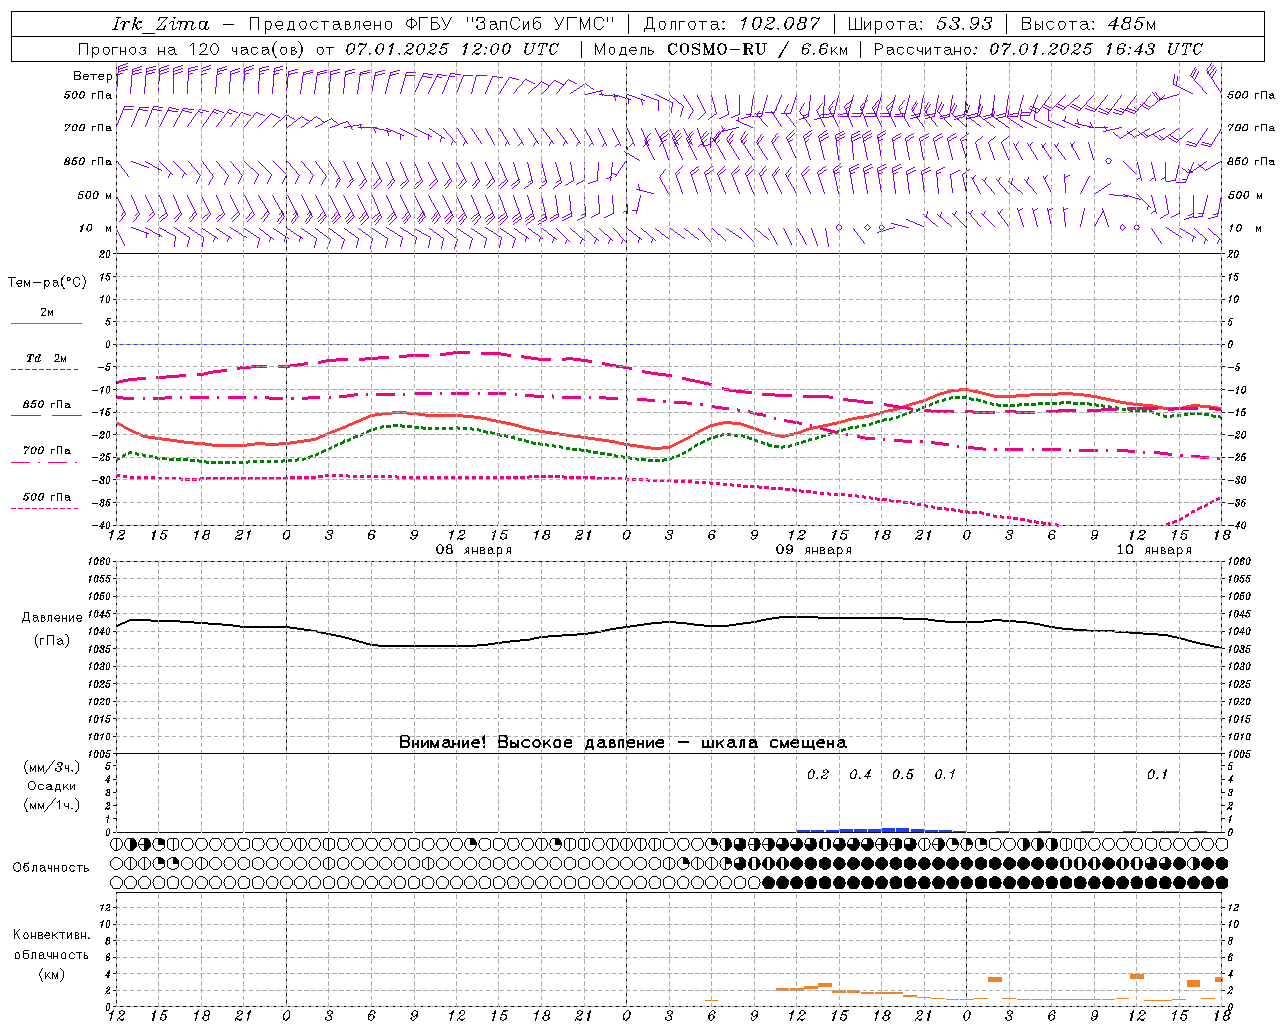Select forecast start time 07.01.2025 12:00 UTC

(x=452, y=49)
